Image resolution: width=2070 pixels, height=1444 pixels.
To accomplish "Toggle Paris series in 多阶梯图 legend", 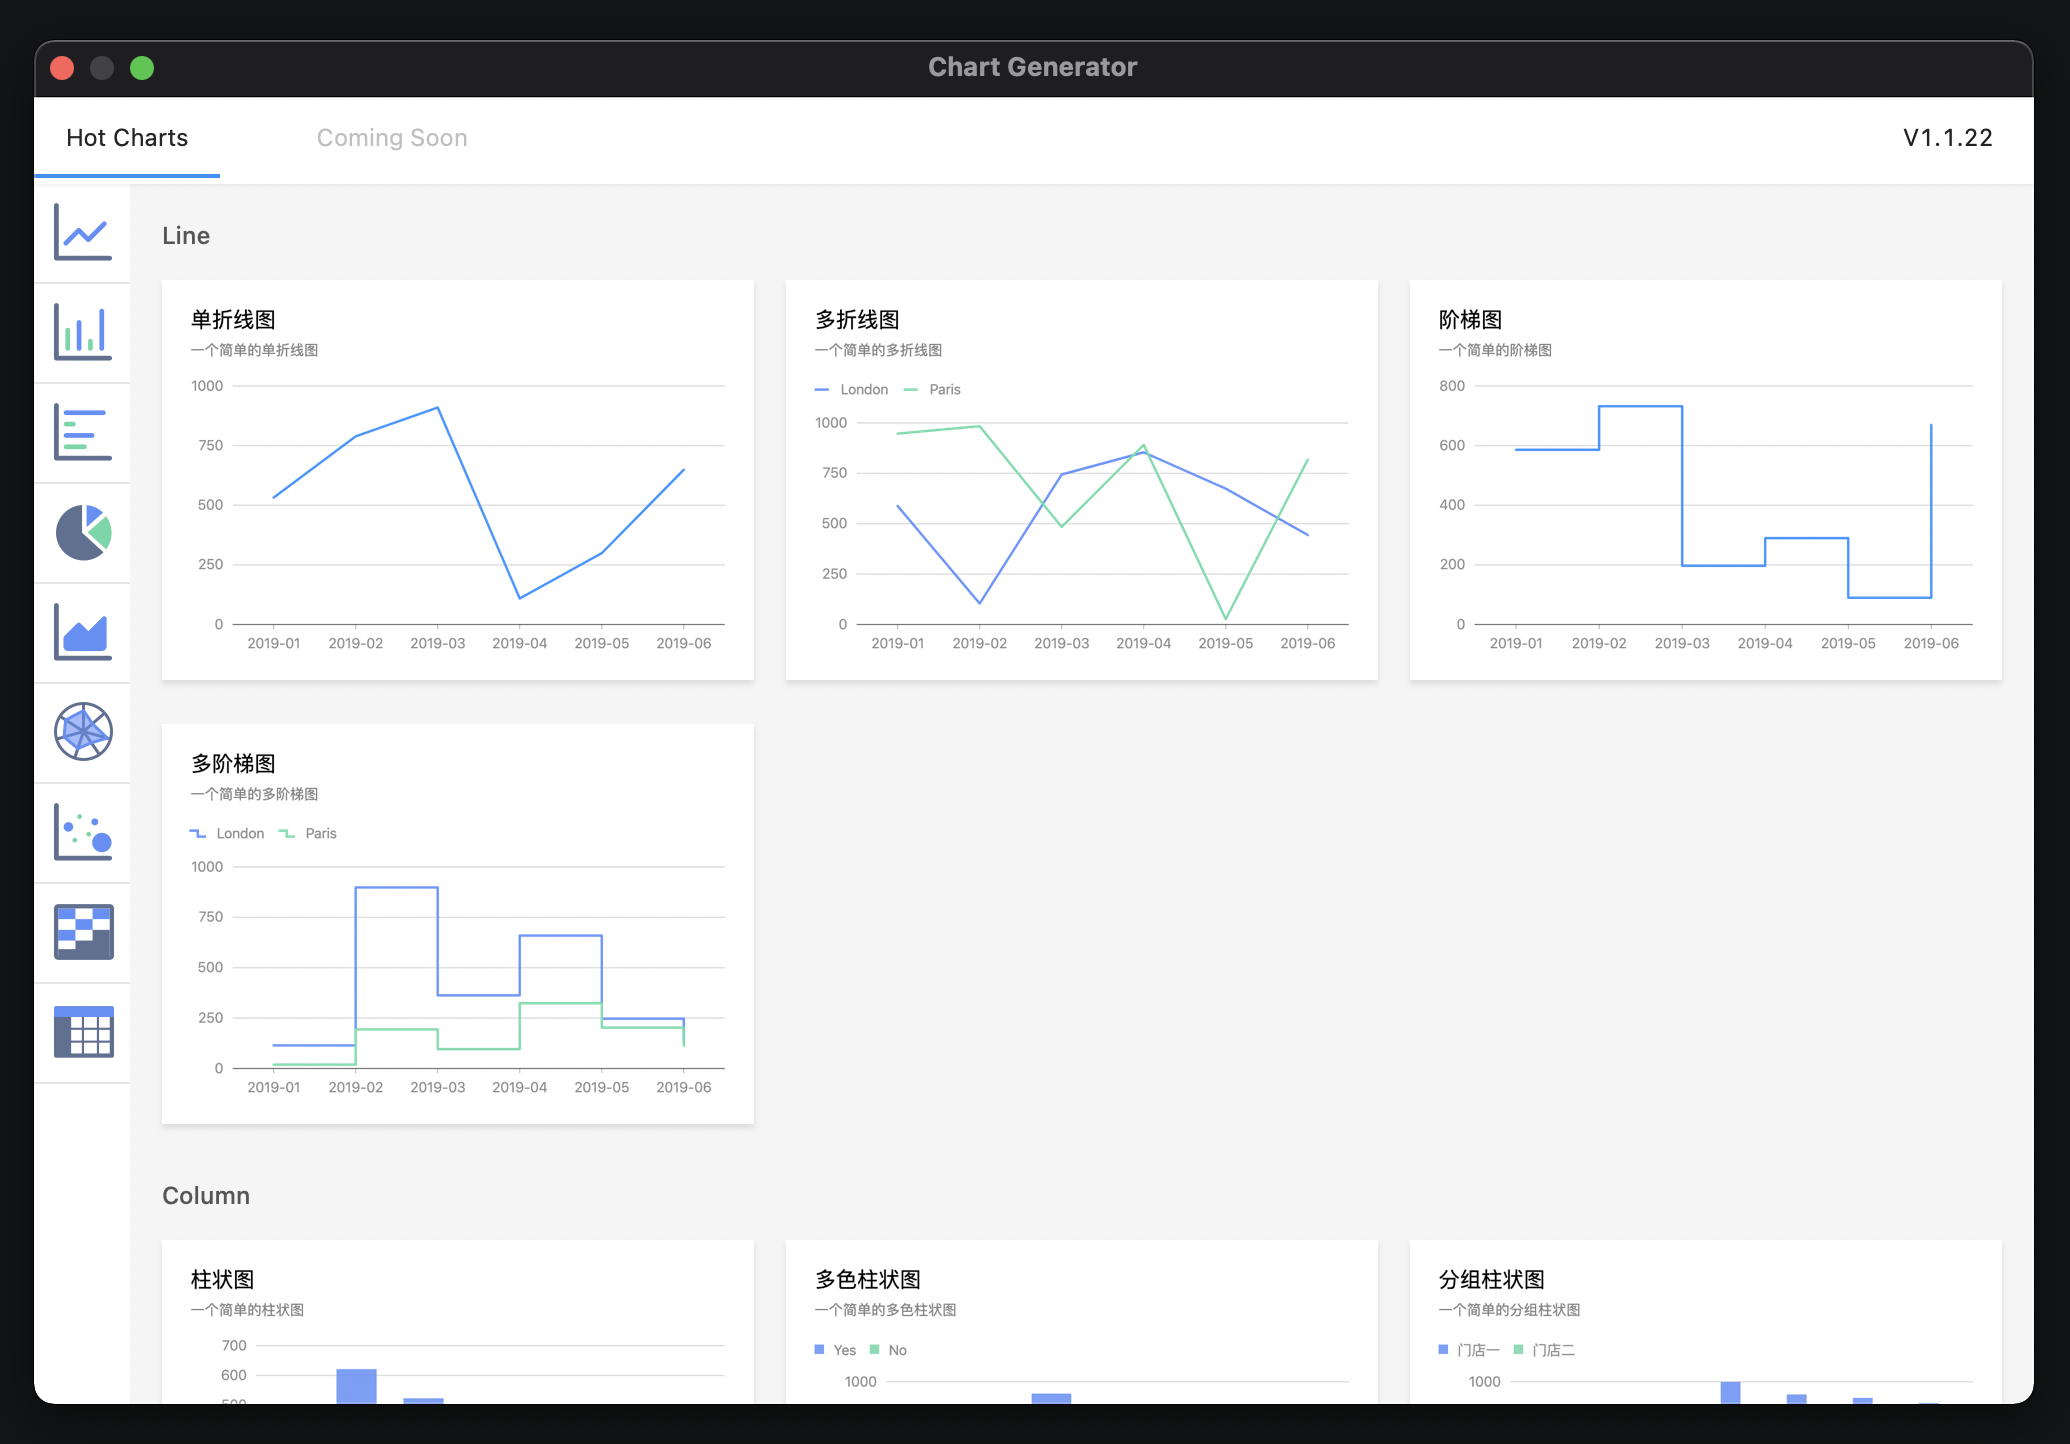I will [308, 834].
